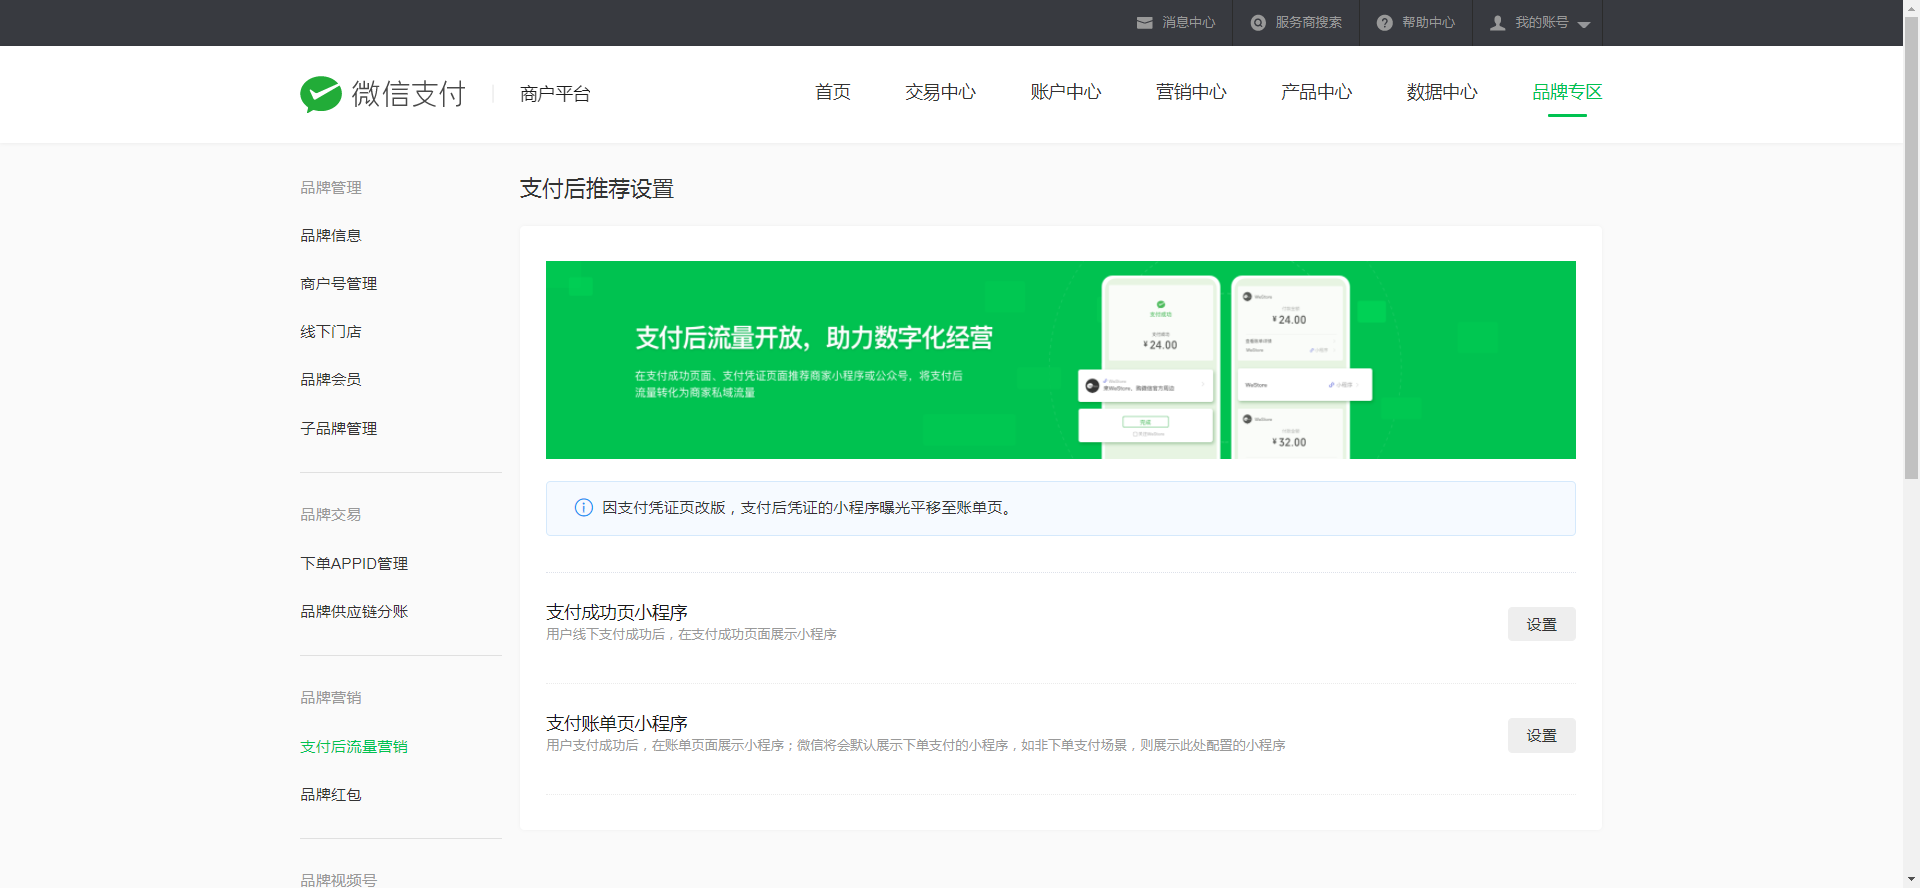
Task: Click the scrollbar down arrow
Action: pos(1911,880)
